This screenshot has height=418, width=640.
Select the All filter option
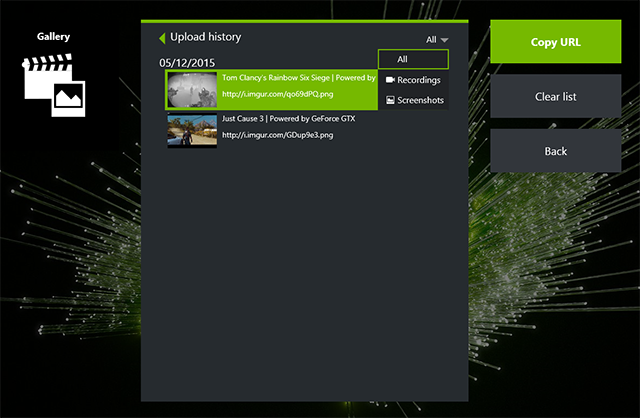pos(413,59)
